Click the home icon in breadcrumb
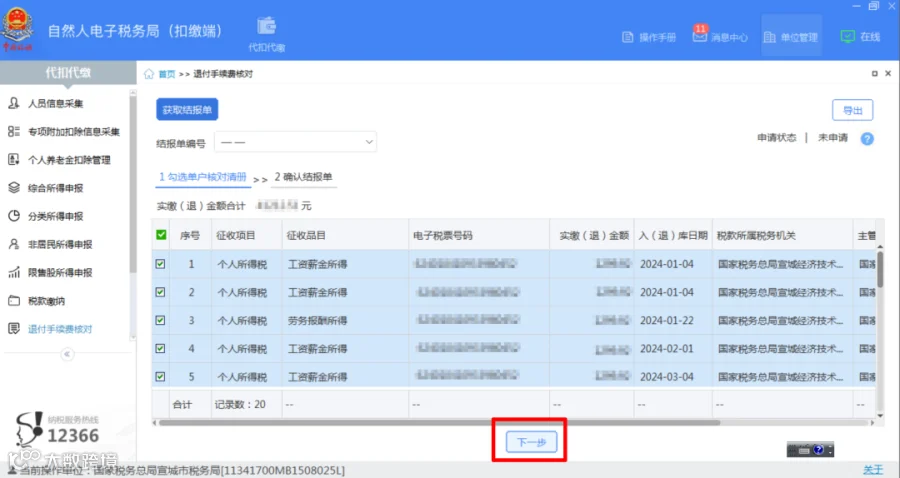 click(x=149, y=74)
